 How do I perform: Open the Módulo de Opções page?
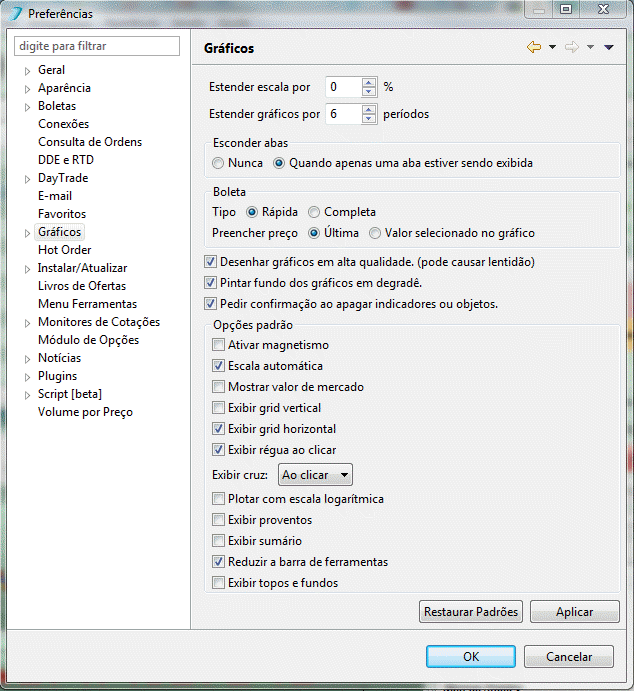(88, 340)
